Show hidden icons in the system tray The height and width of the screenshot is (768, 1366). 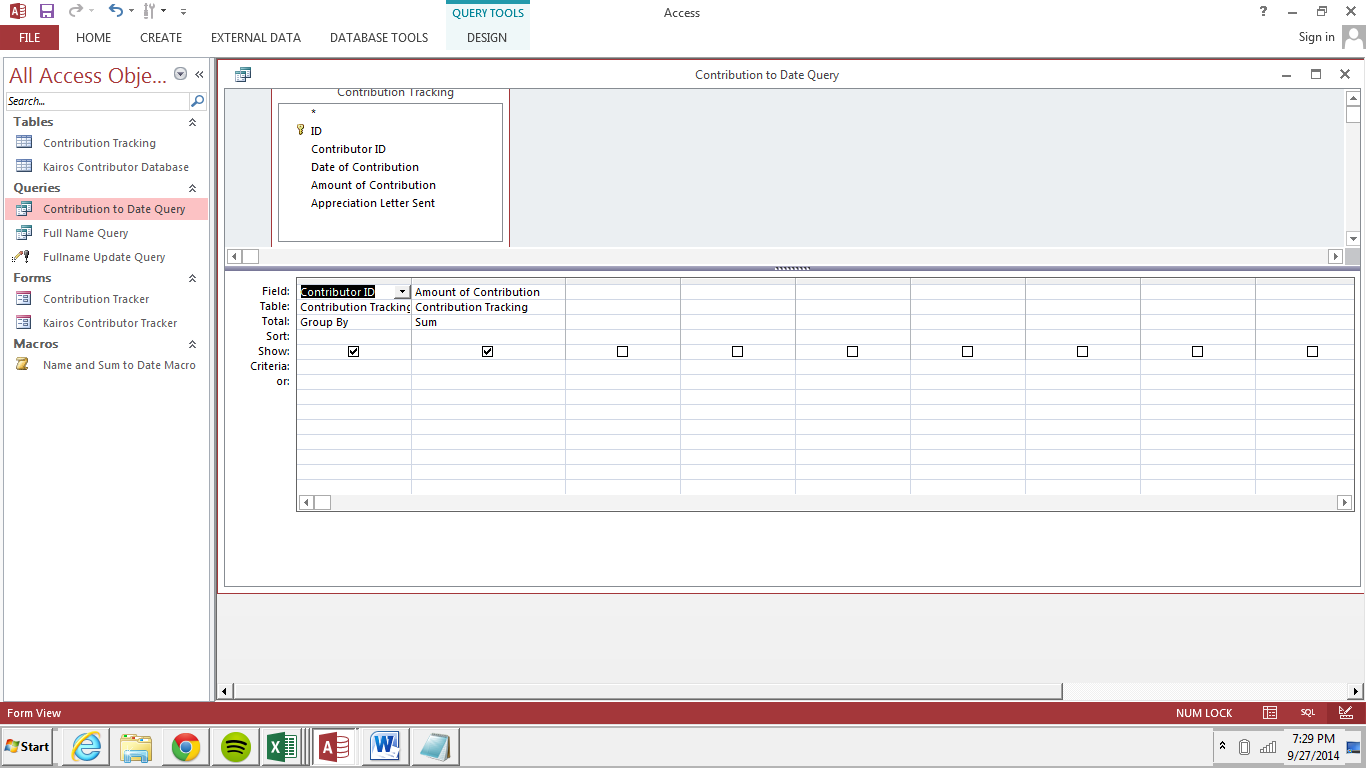1222,746
